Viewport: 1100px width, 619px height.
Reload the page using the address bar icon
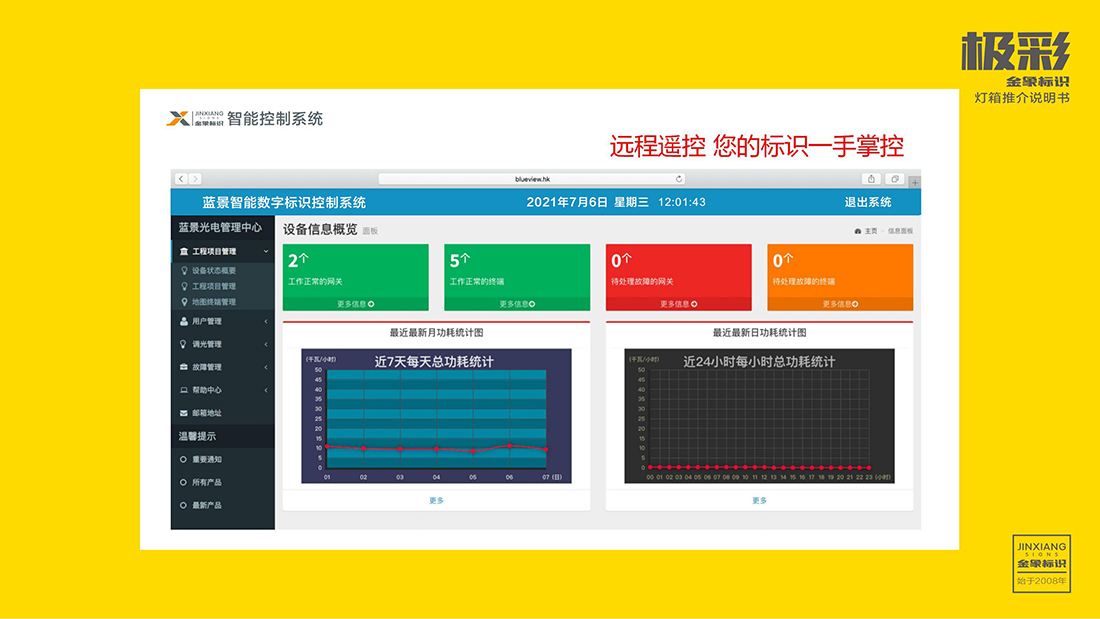[680, 179]
